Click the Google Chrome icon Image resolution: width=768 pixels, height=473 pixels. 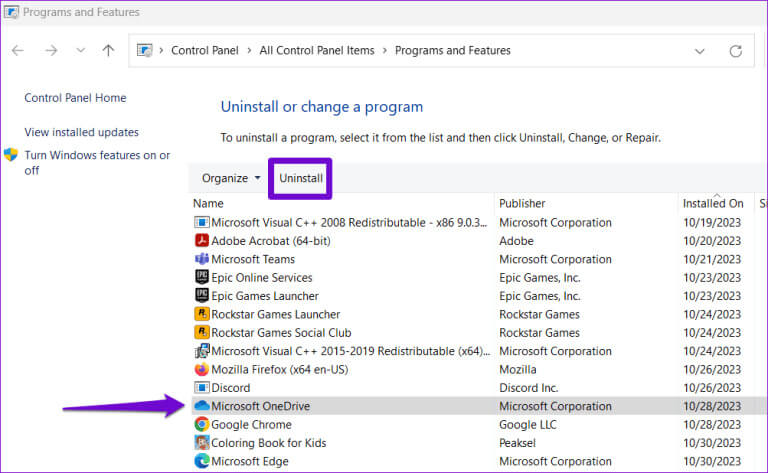(201, 424)
